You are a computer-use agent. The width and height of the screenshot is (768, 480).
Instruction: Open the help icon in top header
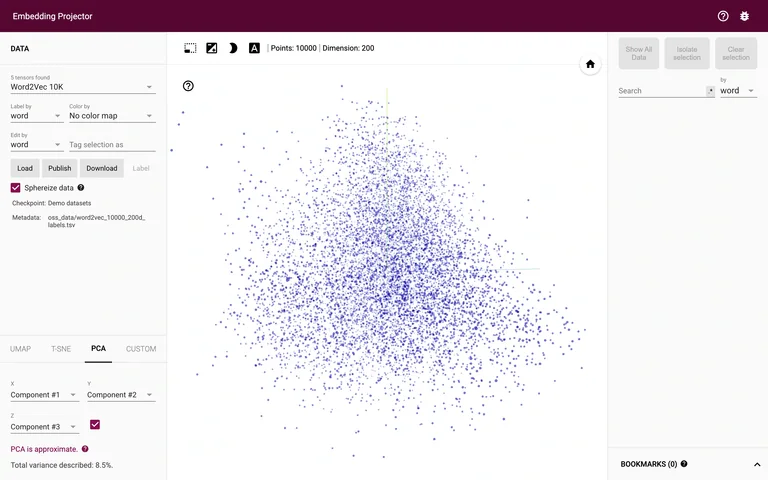click(722, 16)
